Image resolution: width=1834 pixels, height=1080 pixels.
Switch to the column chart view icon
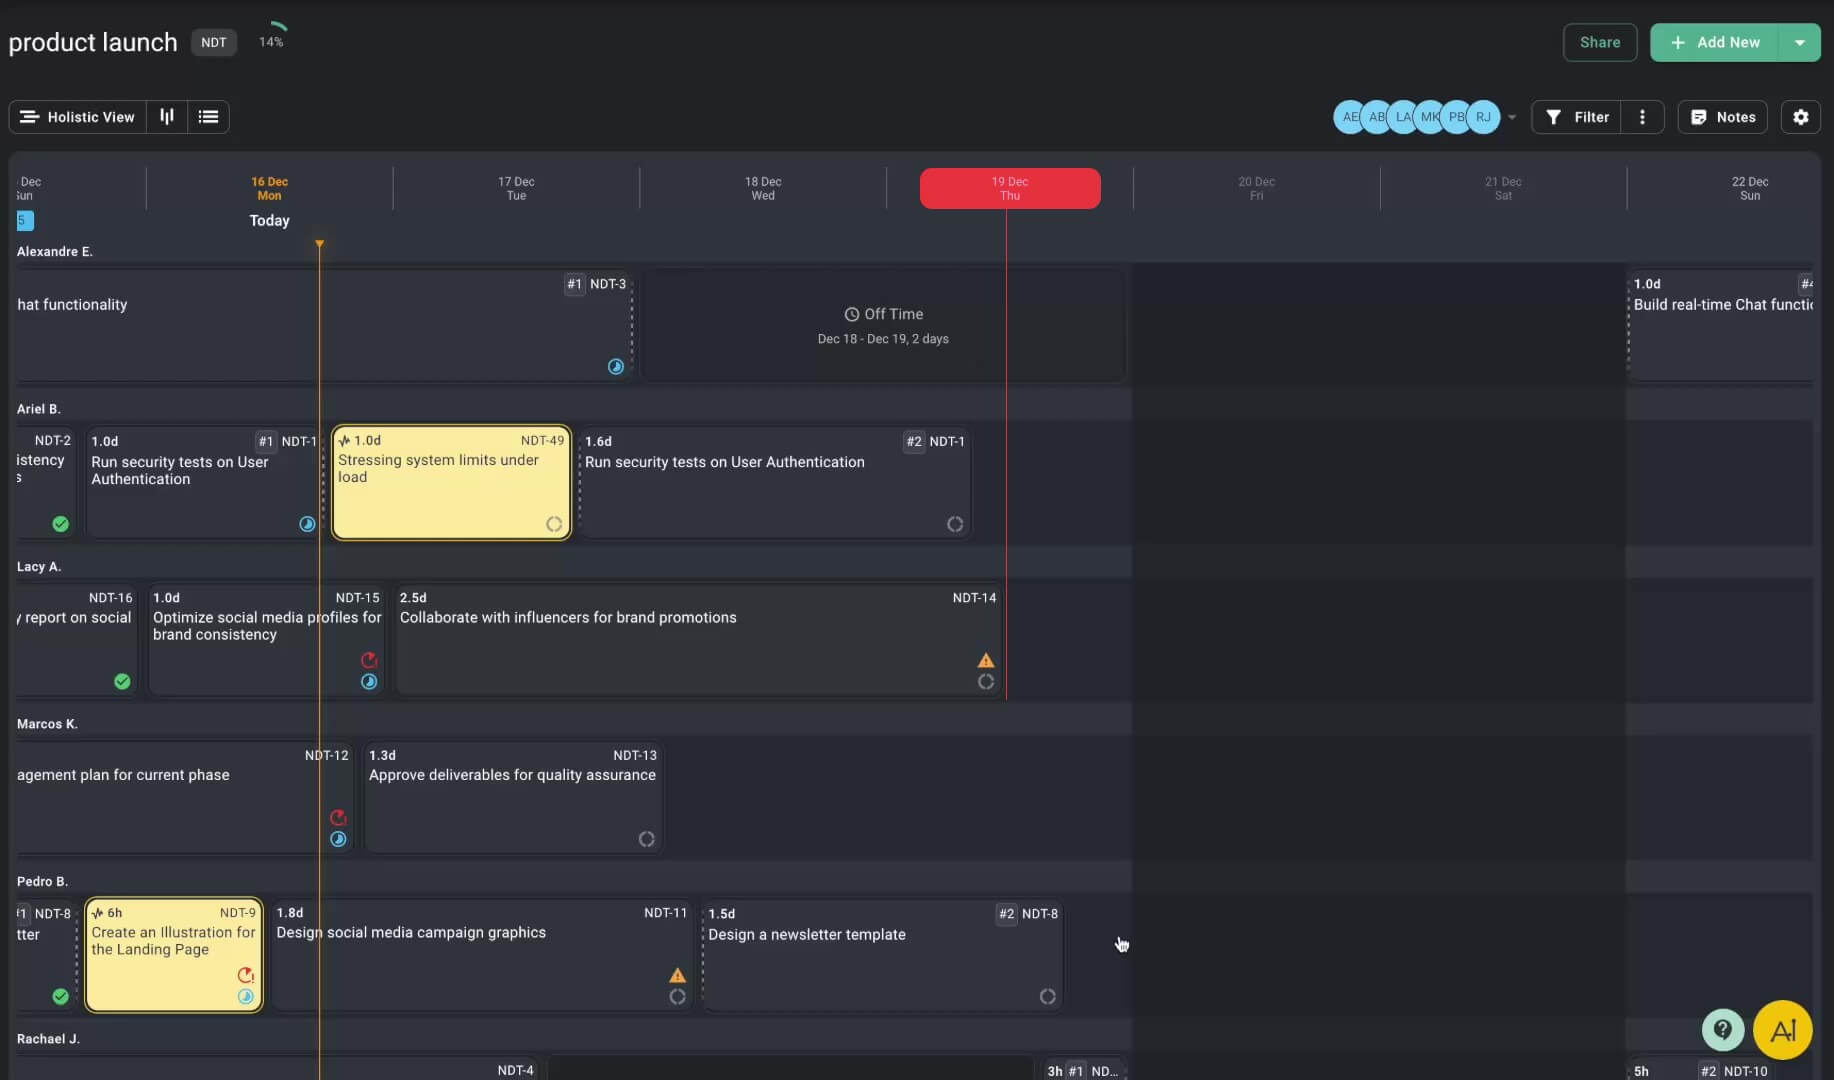pos(167,117)
